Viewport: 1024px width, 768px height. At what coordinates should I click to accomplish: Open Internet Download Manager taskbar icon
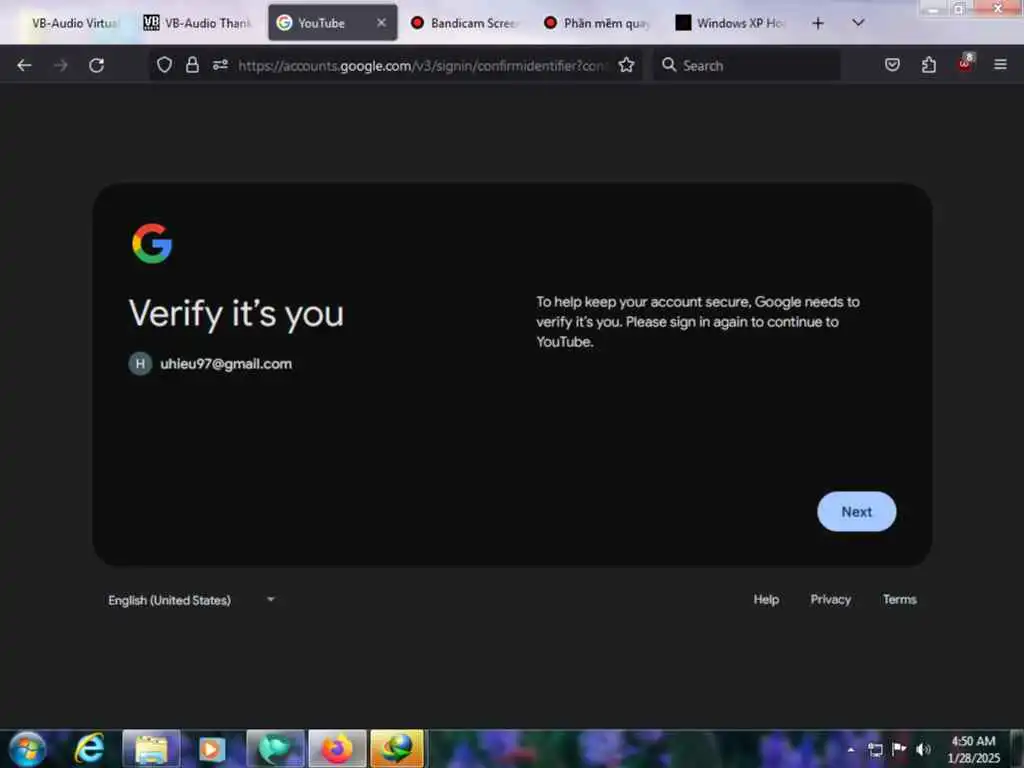(x=397, y=748)
